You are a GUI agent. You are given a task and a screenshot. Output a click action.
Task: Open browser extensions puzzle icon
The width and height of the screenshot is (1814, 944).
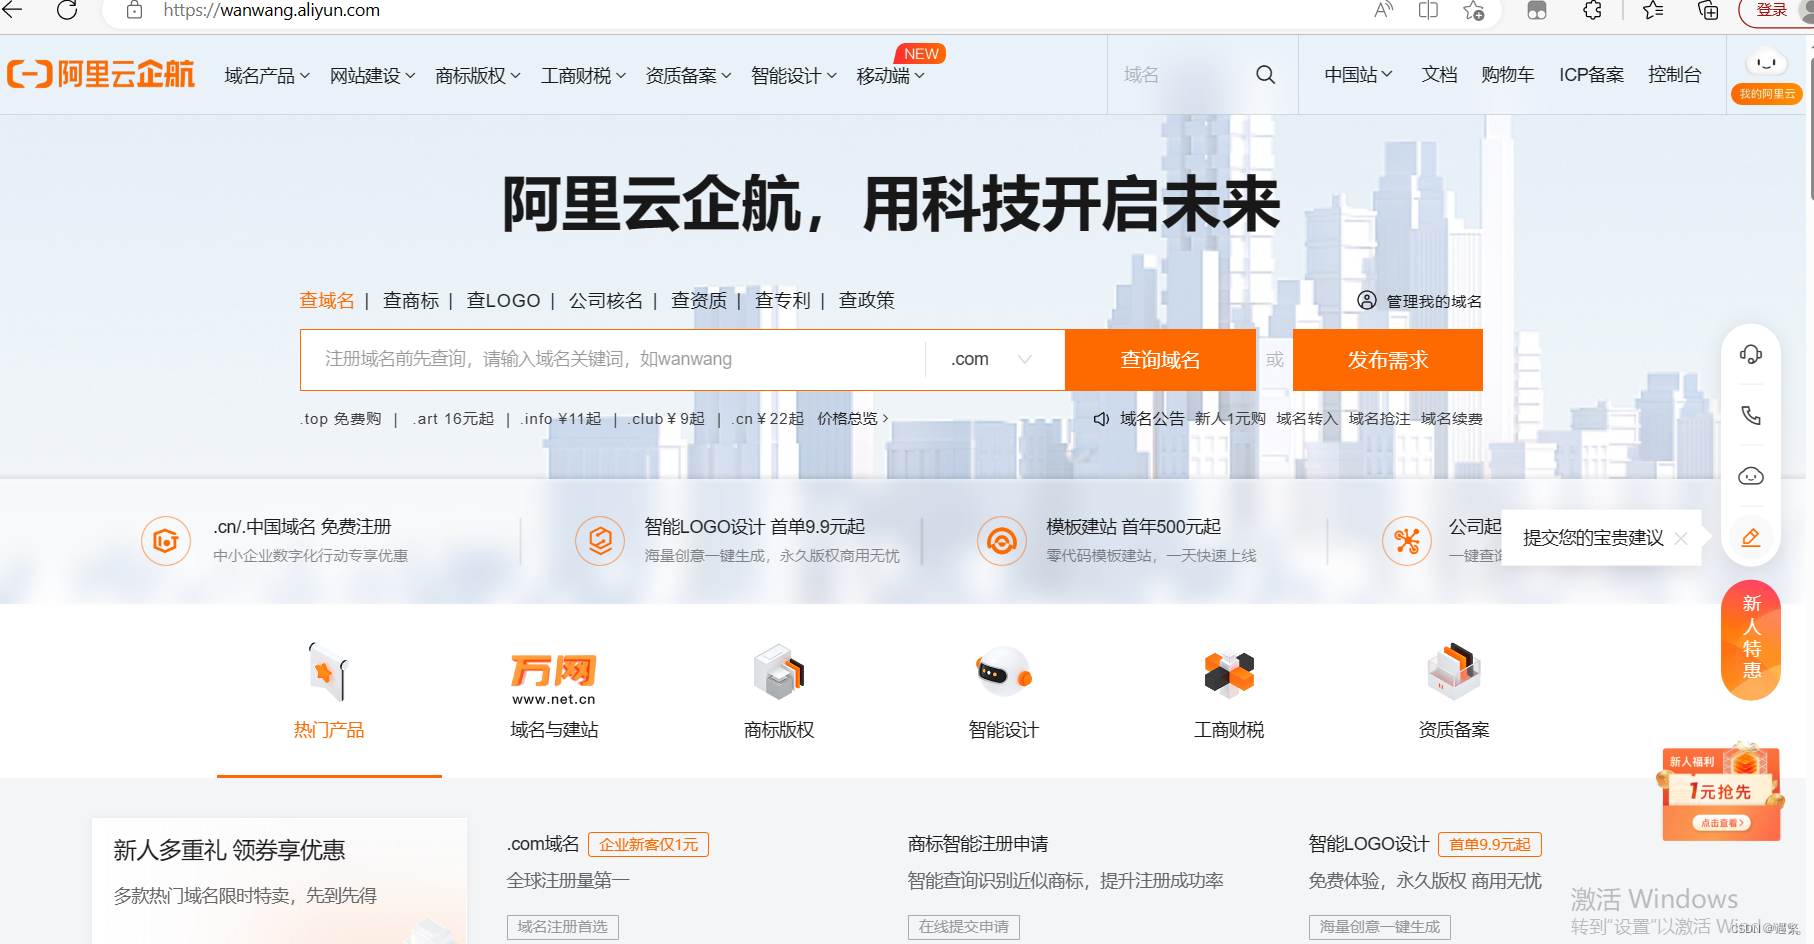pyautogui.click(x=1592, y=10)
